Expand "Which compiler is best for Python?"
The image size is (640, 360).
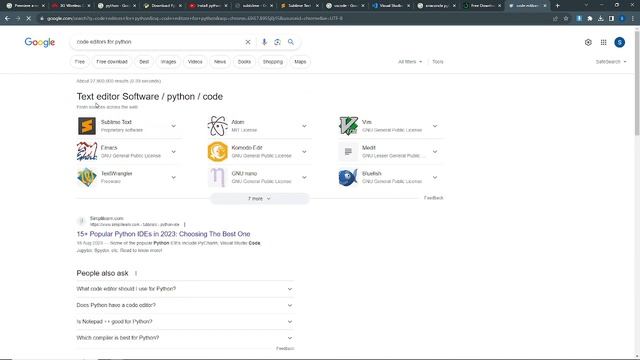coord(184,338)
